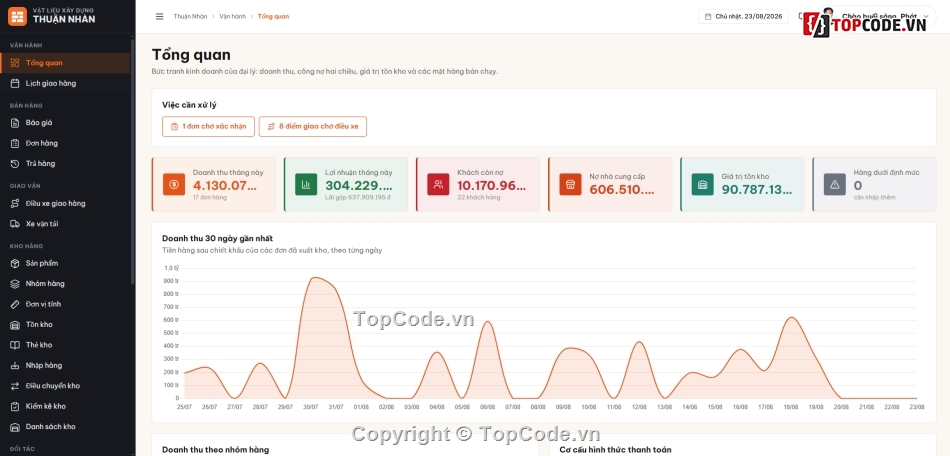Select the Xe vận tải truck icon
This screenshot has height=456, width=950.
pos(15,224)
